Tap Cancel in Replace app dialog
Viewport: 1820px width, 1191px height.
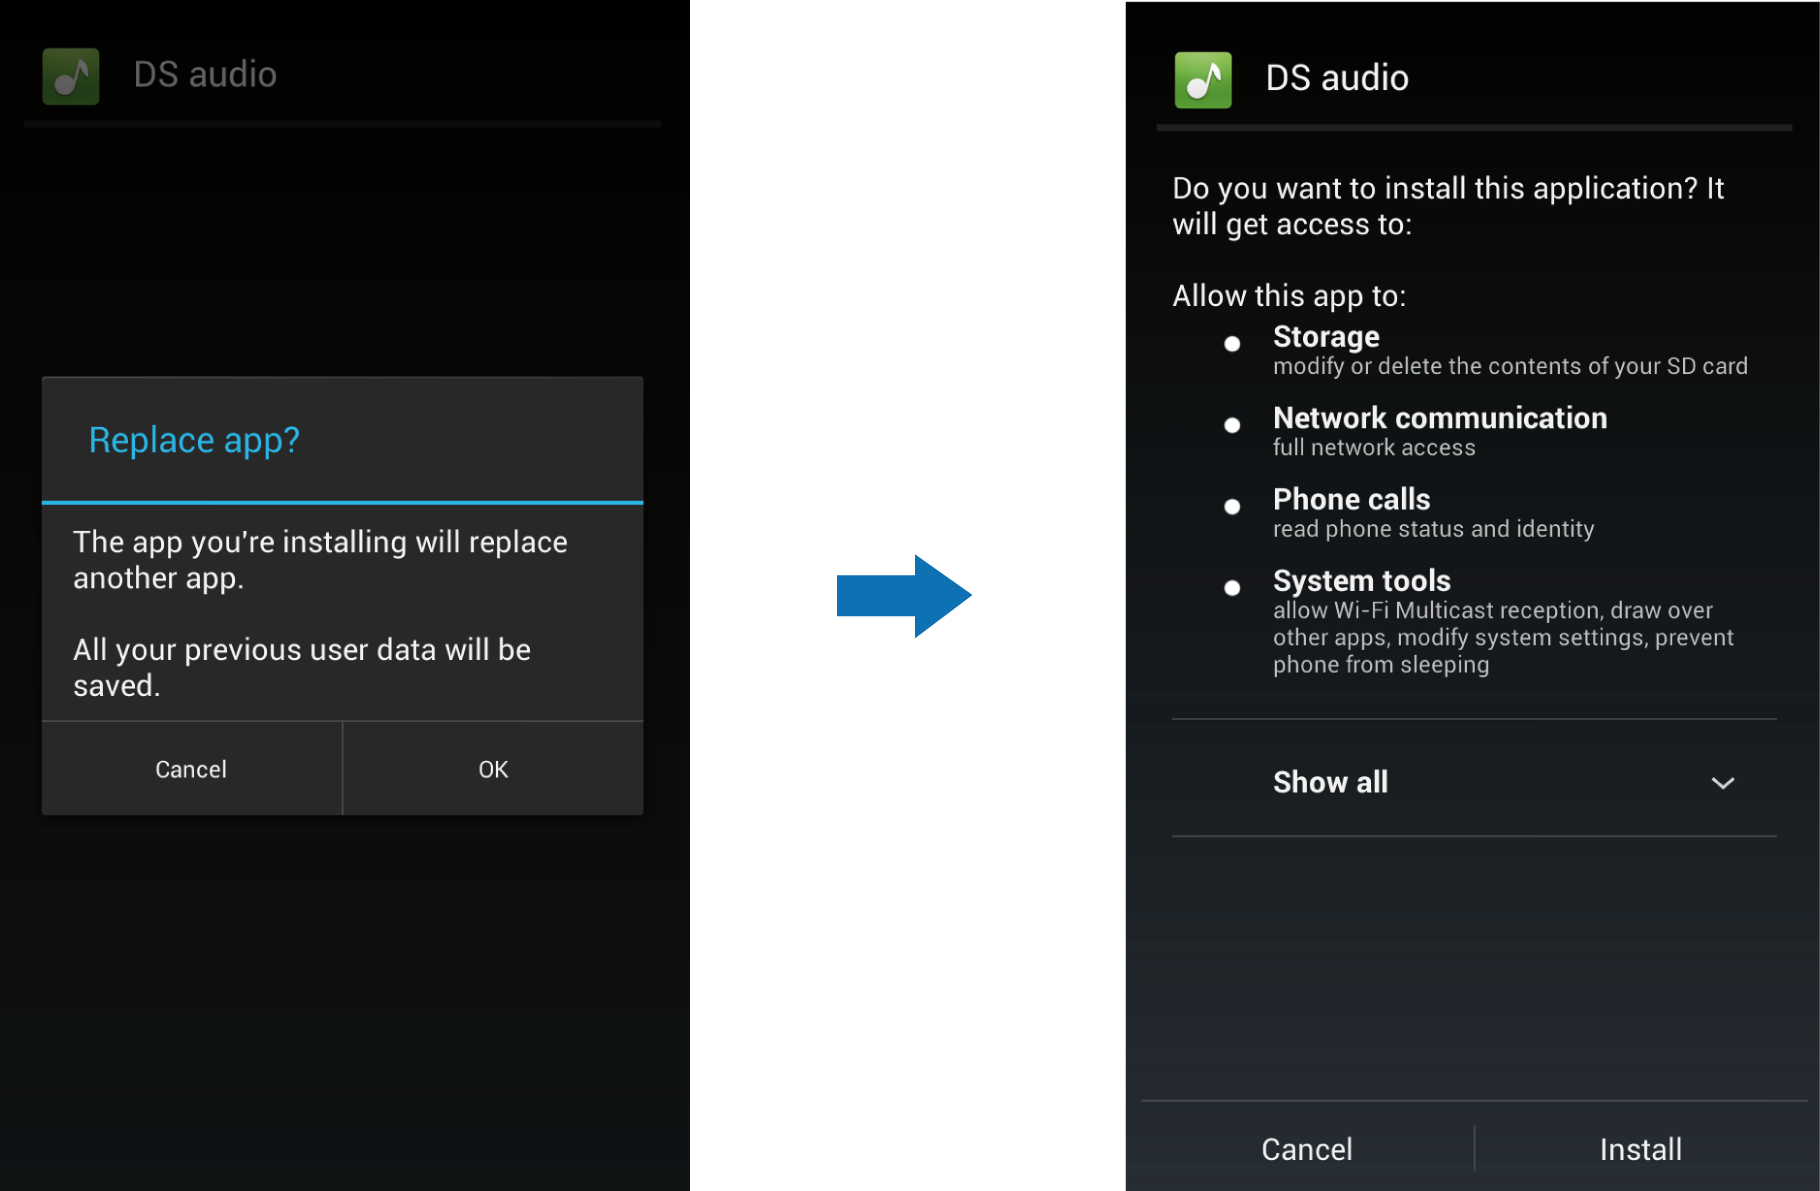pyautogui.click(x=191, y=769)
